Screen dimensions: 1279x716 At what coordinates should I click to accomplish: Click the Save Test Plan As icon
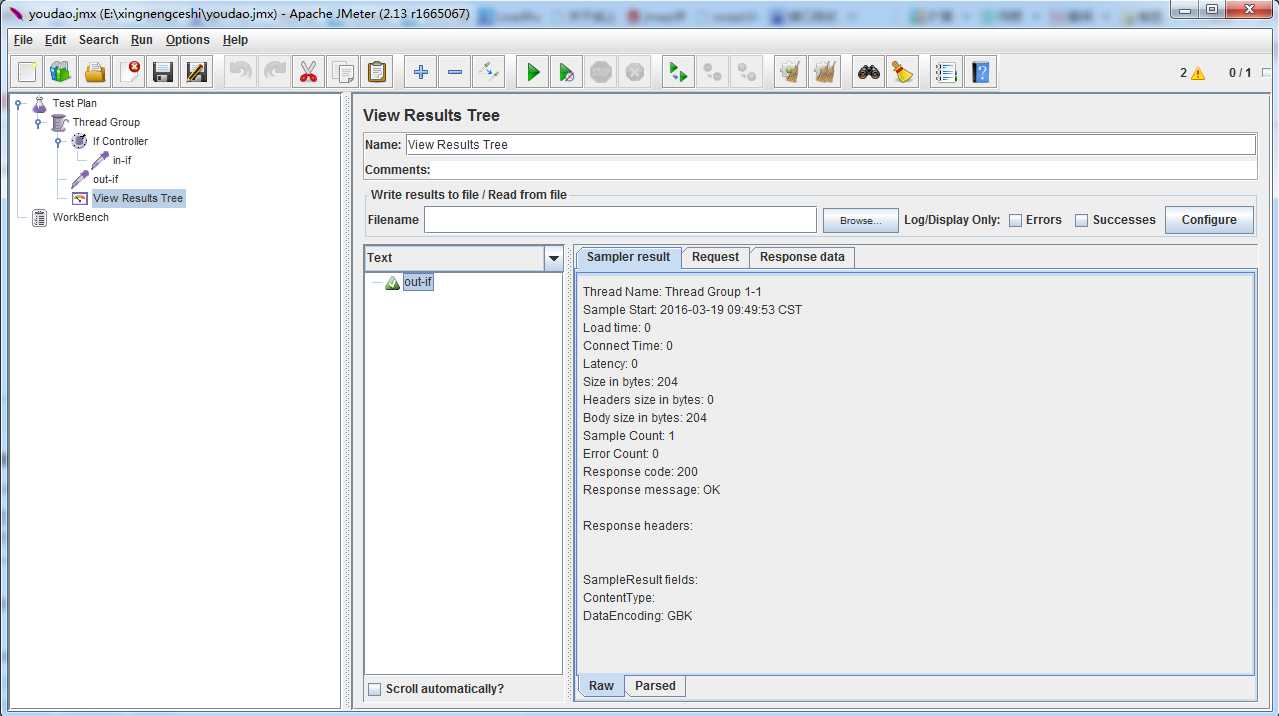point(197,72)
